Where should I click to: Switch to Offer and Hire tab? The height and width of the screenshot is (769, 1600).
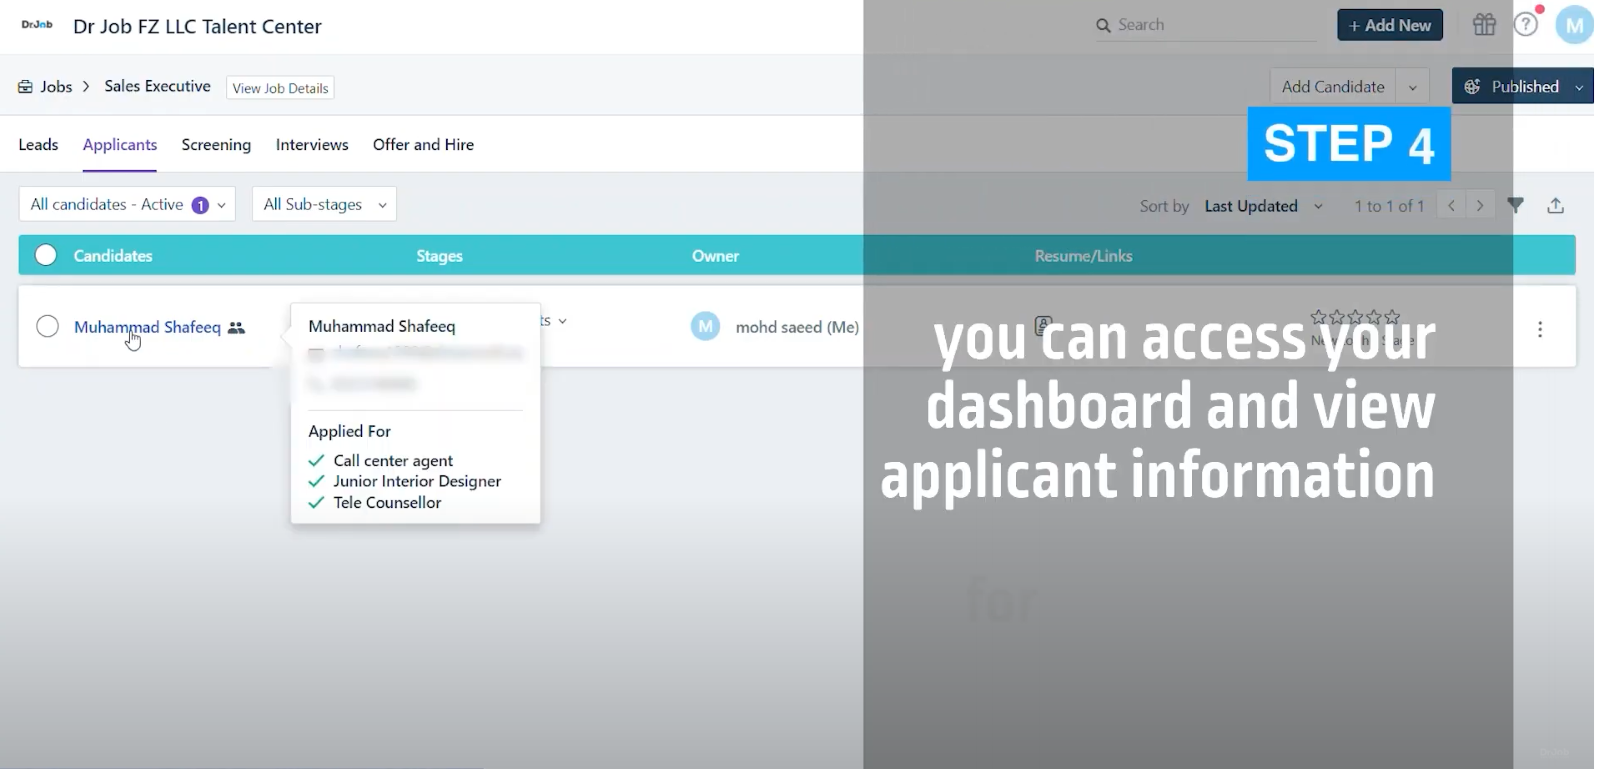click(423, 144)
